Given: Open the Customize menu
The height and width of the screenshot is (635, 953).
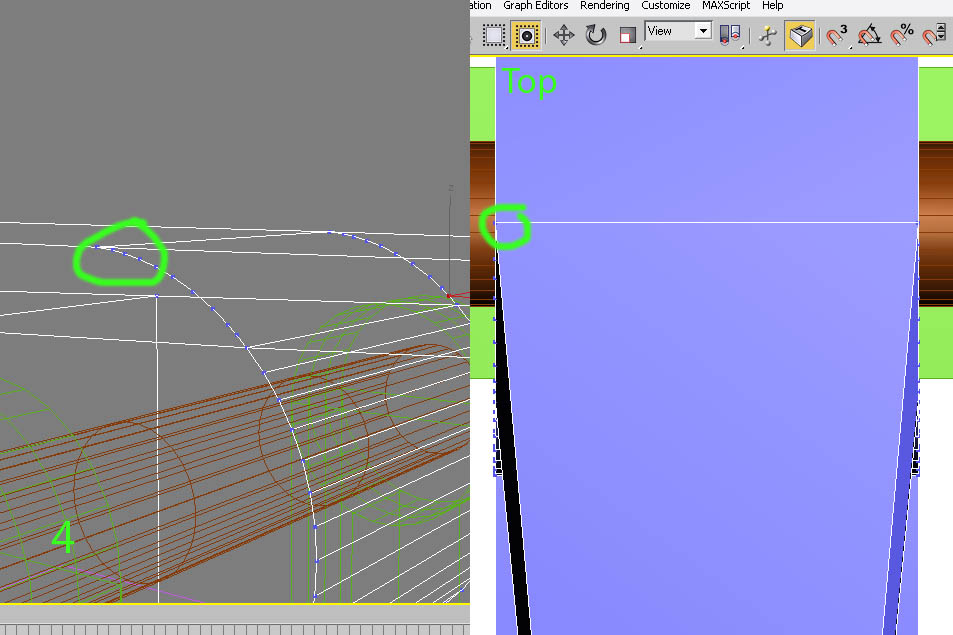Looking at the screenshot, I should 666,5.
